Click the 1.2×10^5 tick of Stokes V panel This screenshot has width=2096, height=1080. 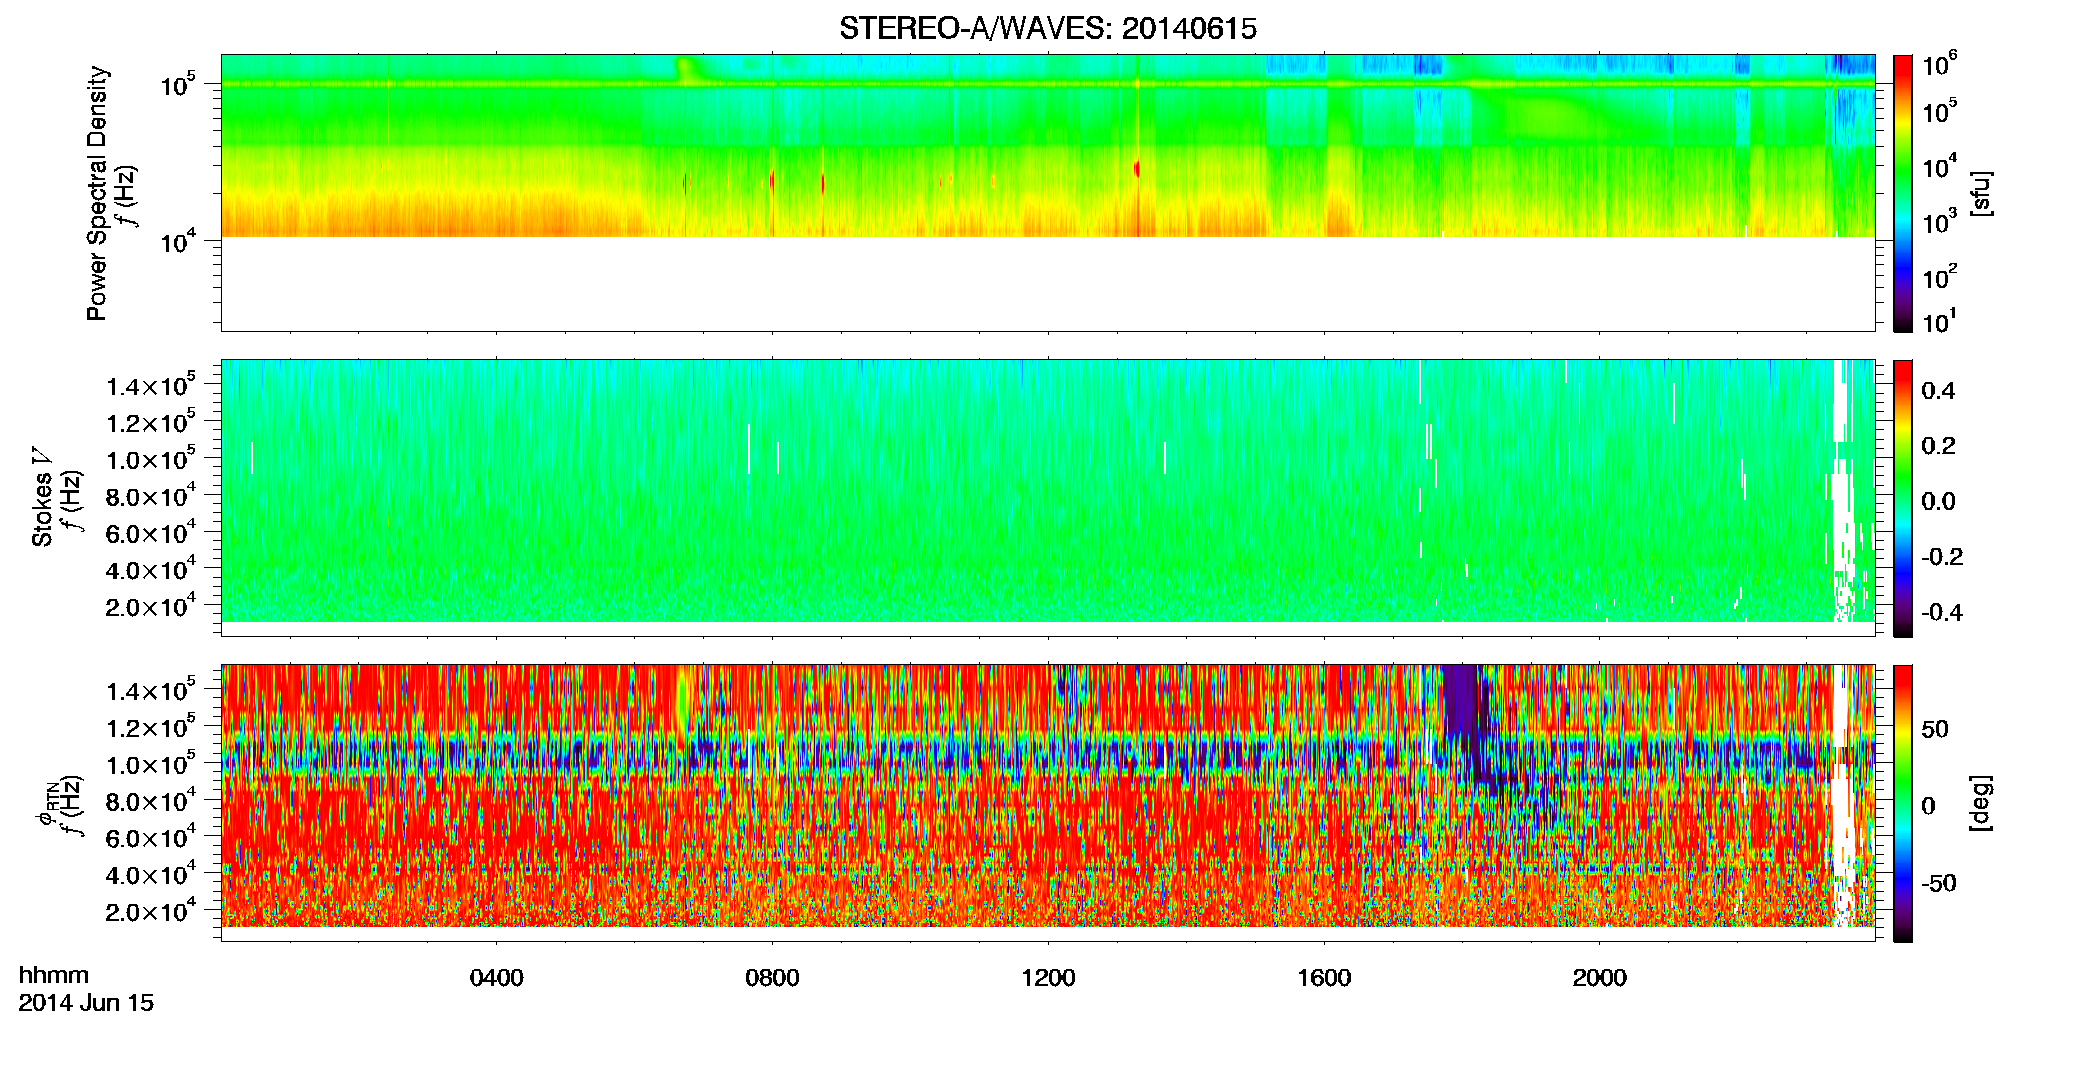pyautogui.click(x=152, y=423)
